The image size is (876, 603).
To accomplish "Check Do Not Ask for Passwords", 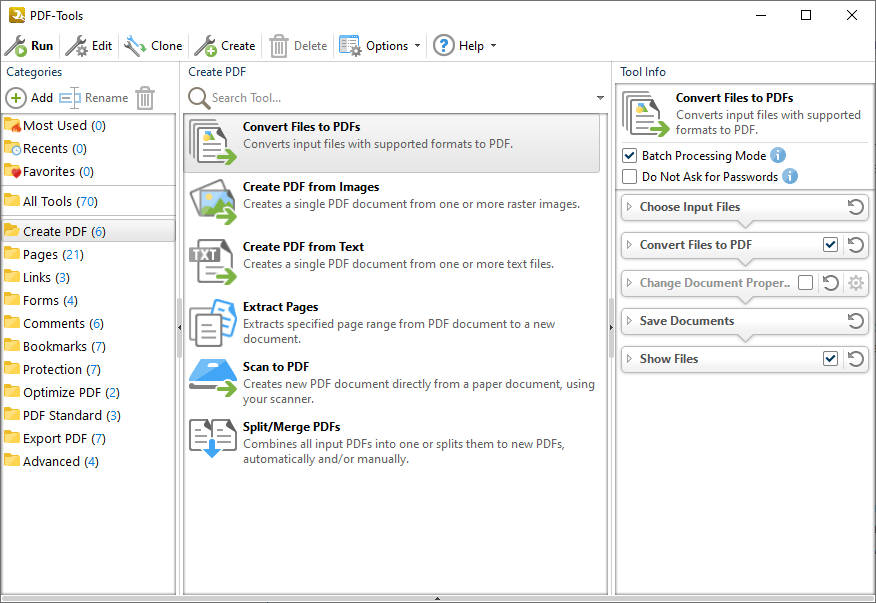I will tap(629, 177).
